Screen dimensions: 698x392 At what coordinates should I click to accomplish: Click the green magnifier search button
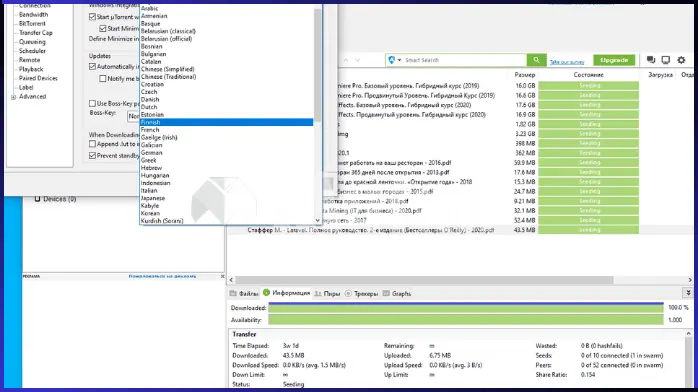[x=536, y=60]
